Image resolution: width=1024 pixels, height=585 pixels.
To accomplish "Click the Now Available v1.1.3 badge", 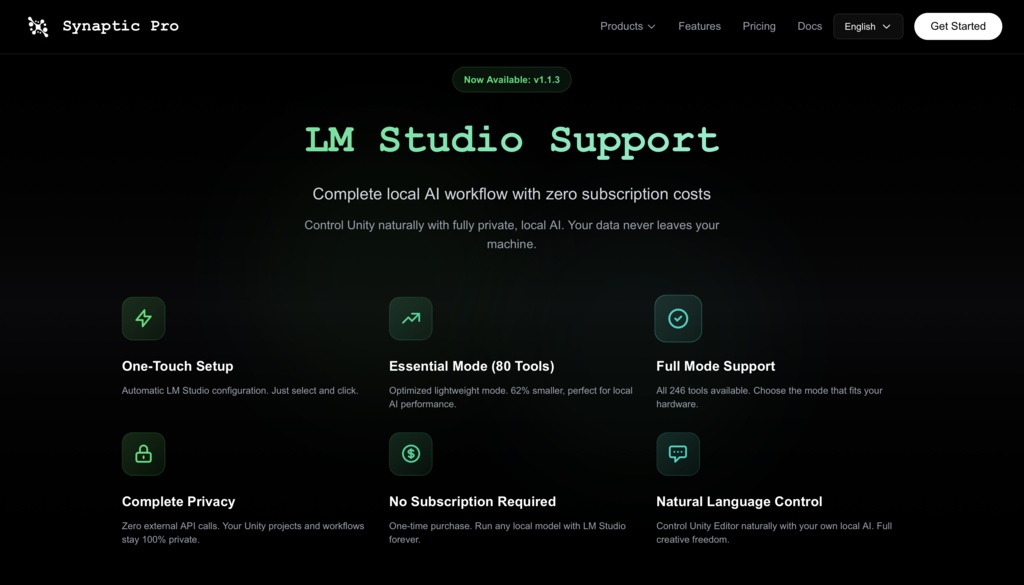I will point(512,80).
